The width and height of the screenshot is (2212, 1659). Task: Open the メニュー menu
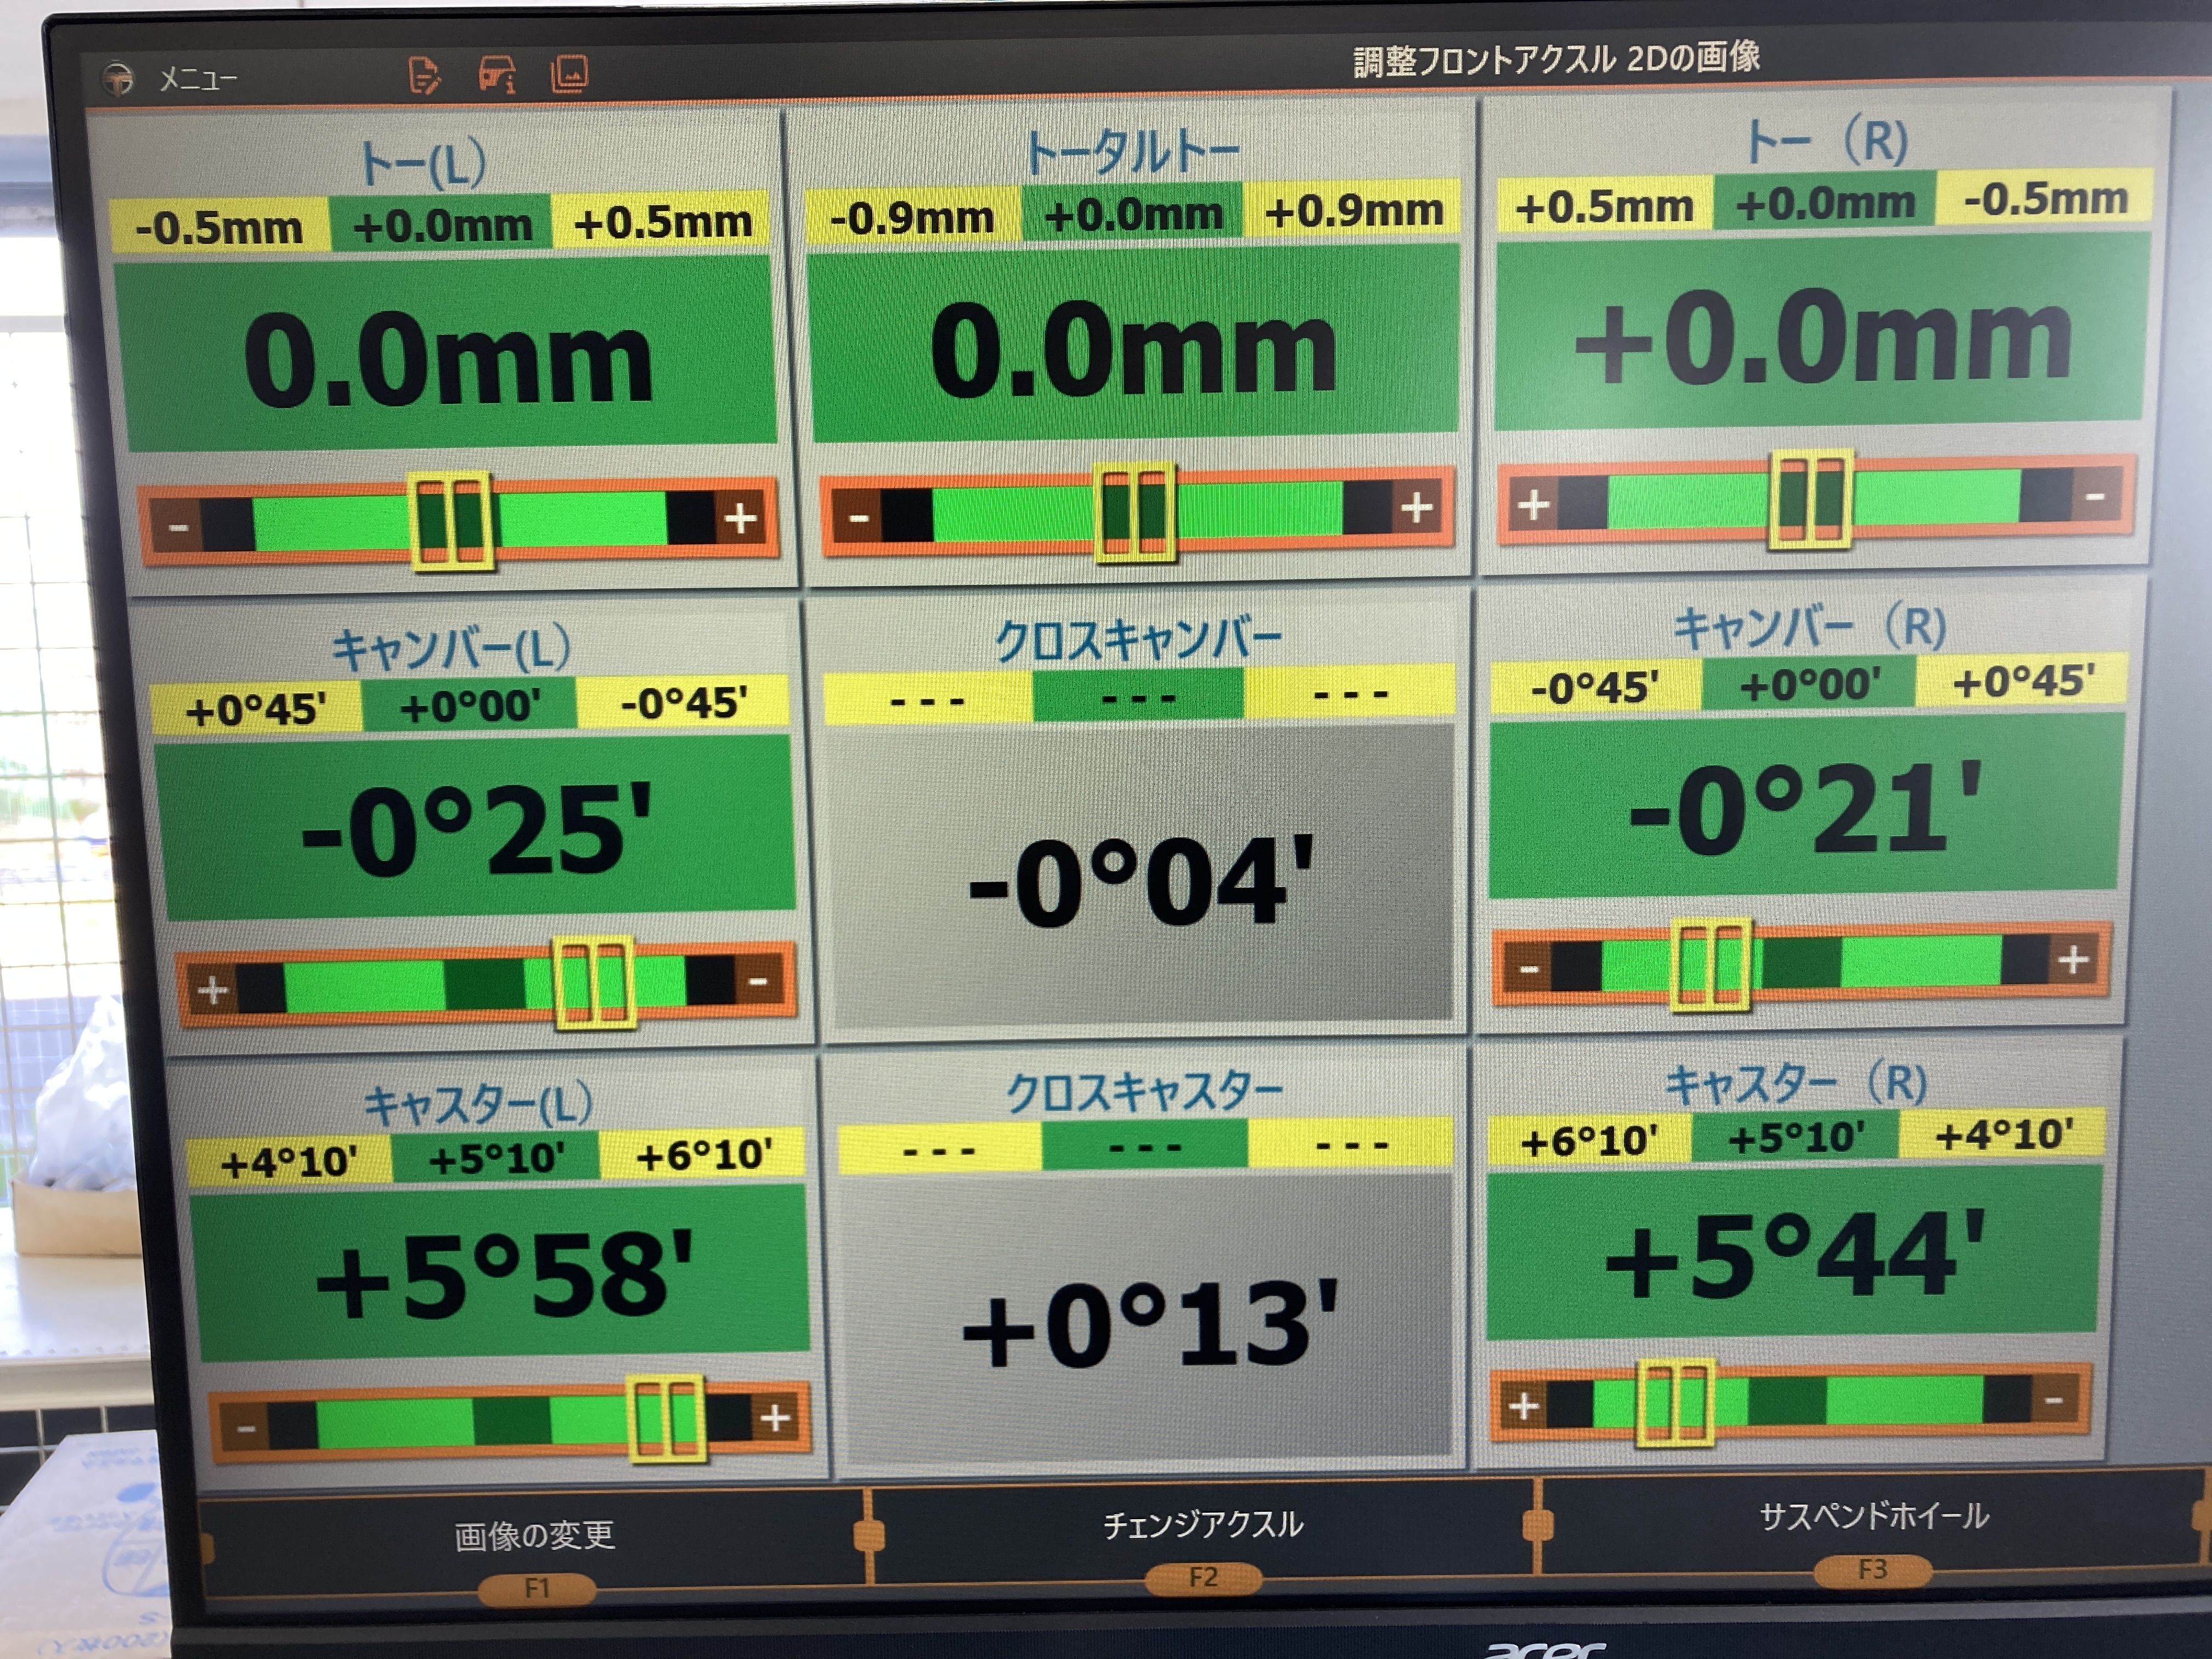click(x=198, y=79)
